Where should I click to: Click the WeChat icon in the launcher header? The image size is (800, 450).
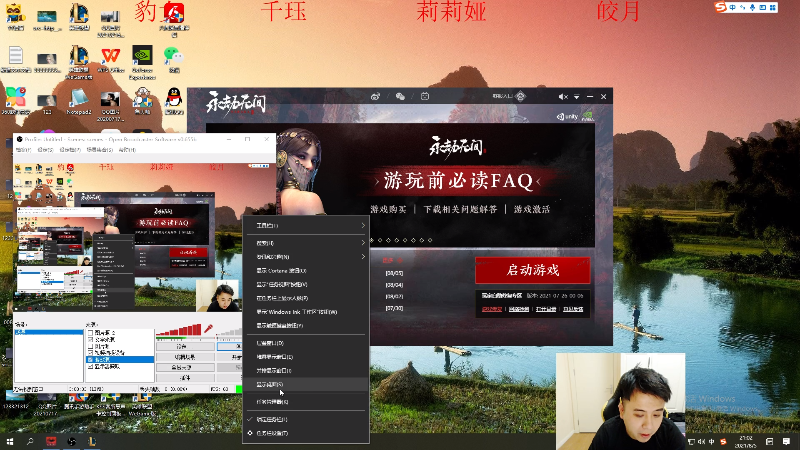point(400,96)
